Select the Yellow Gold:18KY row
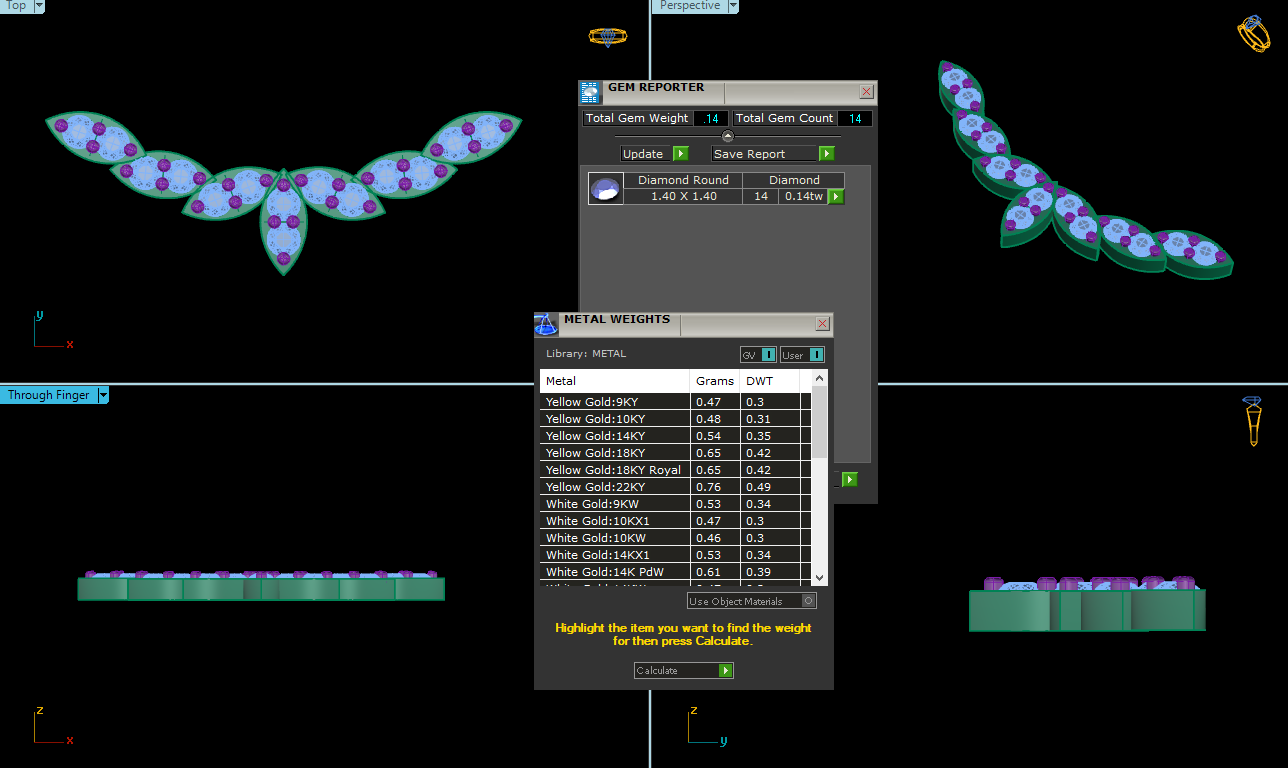This screenshot has width=1288, height=768. coord(595,453)
